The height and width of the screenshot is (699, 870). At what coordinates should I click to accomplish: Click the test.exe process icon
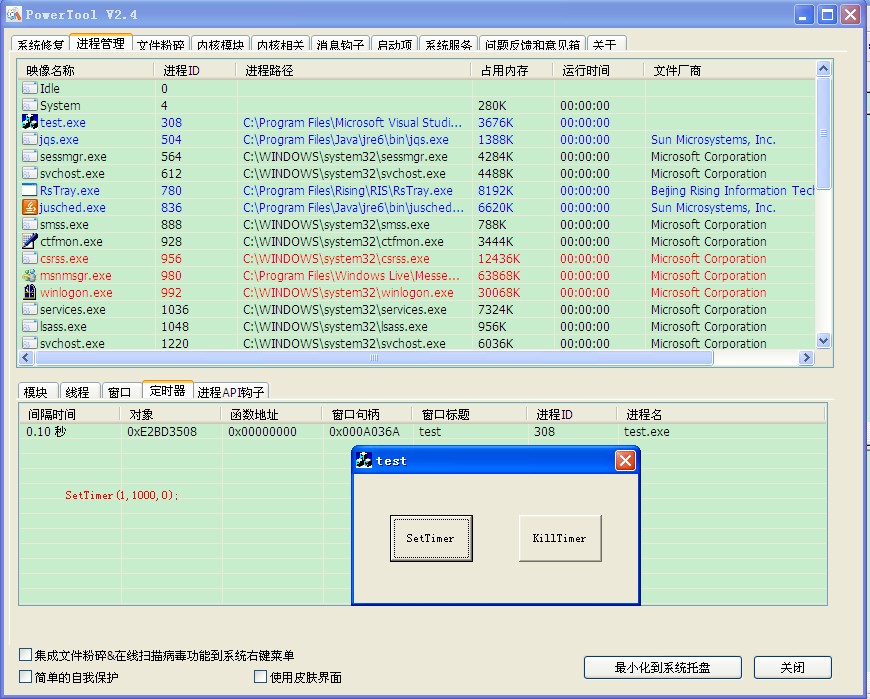point(29,122)
